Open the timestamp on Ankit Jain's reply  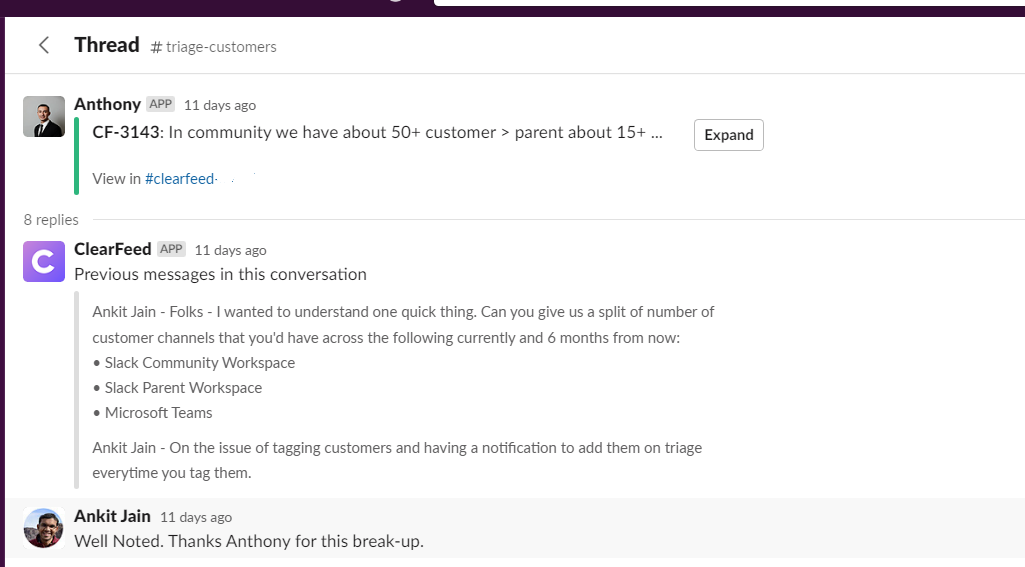pyautogui.click(x=196, y=517)
